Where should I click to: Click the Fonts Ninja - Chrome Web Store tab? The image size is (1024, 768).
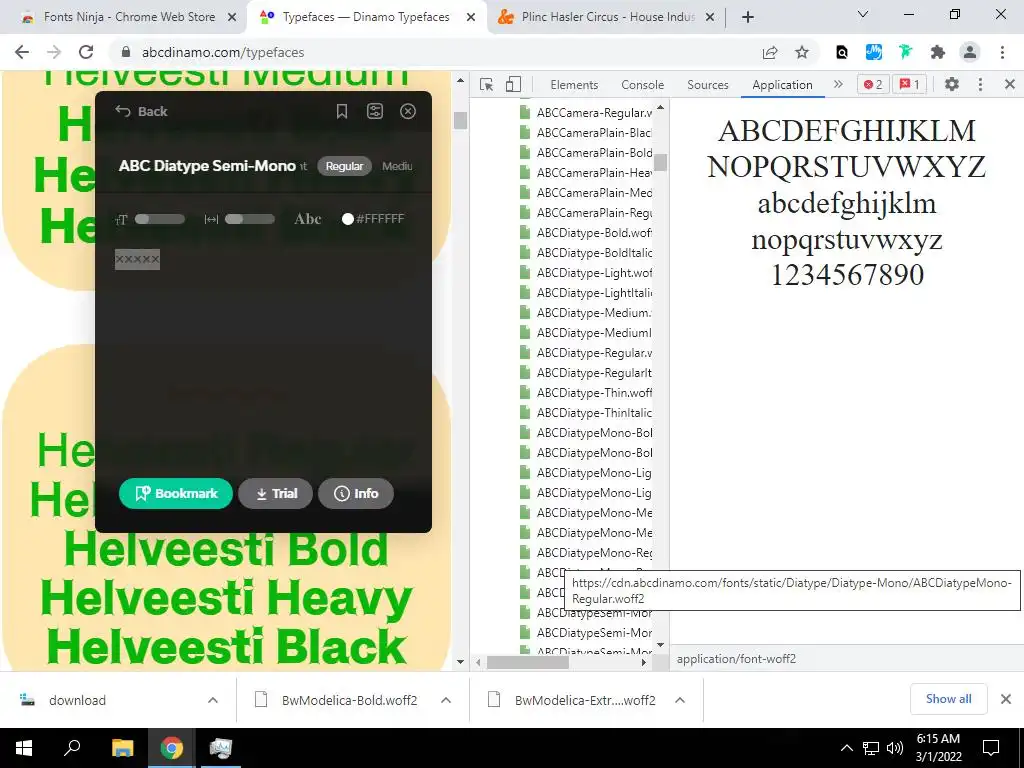[x=128, y=17]
